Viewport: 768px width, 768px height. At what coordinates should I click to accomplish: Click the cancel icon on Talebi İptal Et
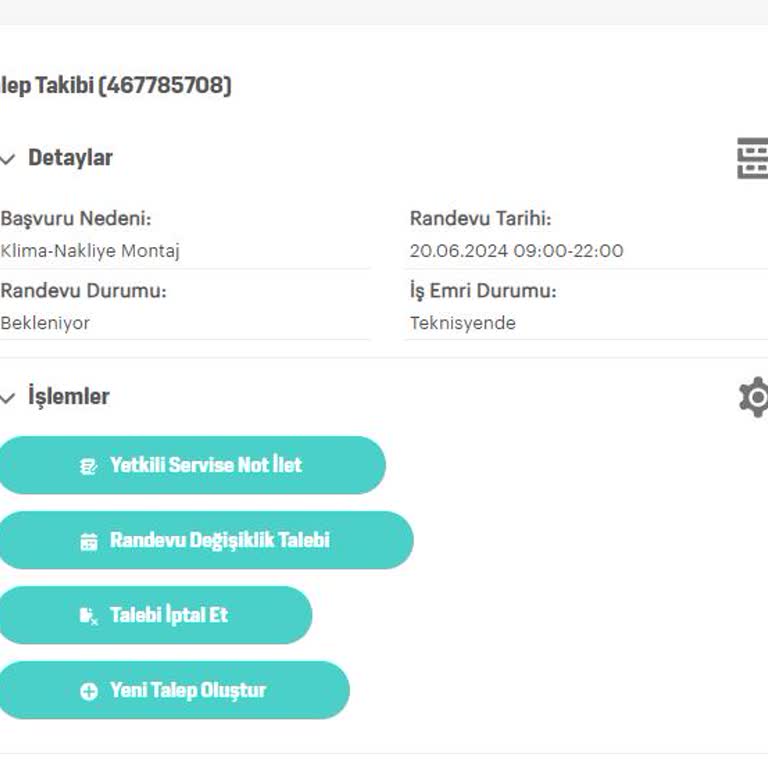point(89,616)
